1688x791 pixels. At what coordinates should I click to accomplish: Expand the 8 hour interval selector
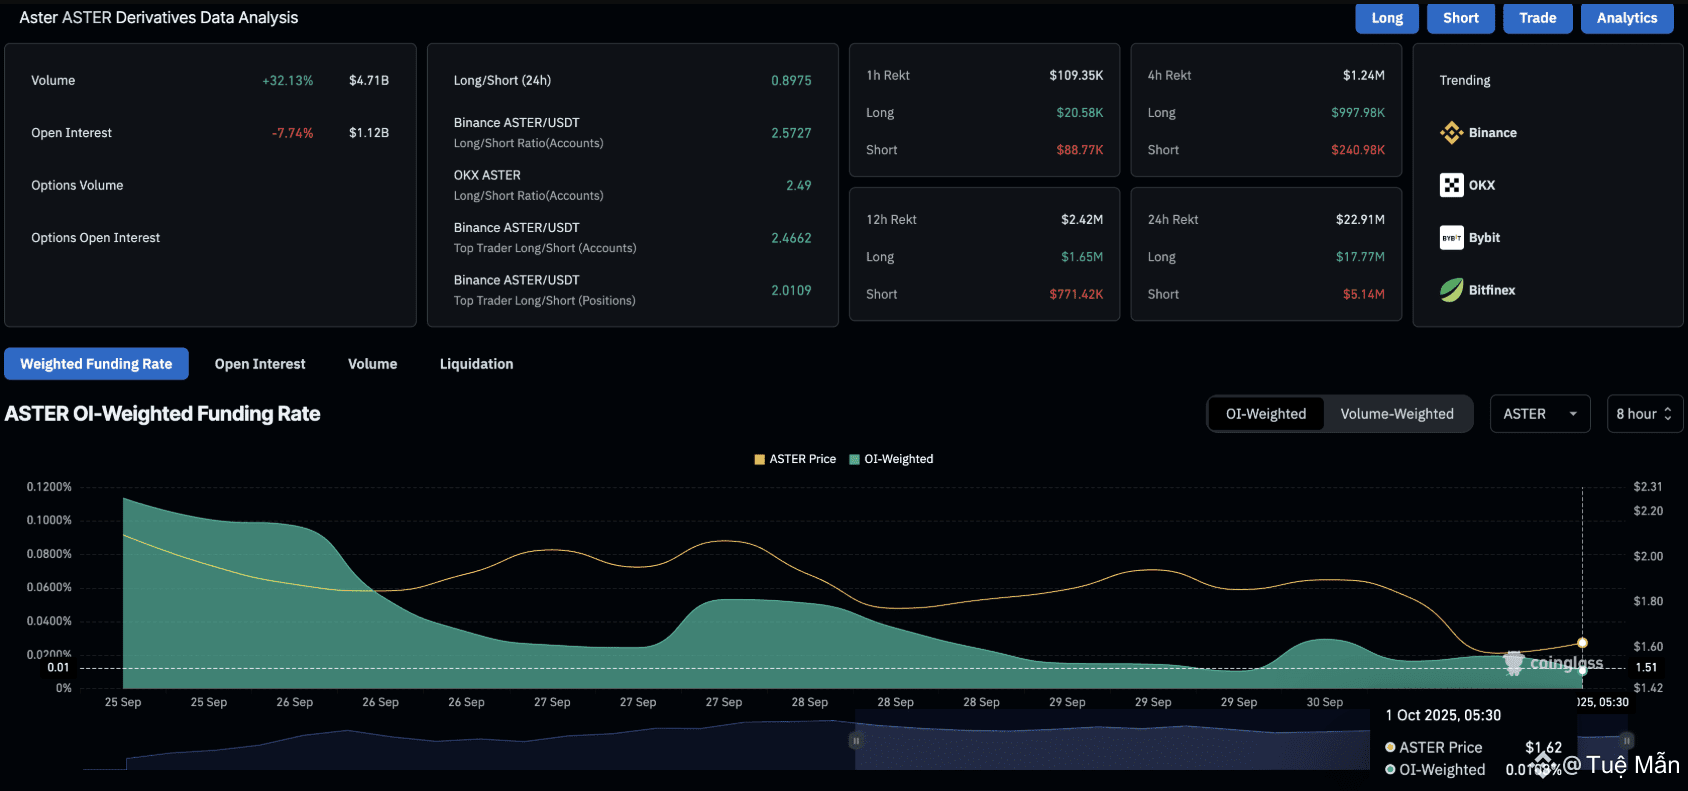point(1643,414)
